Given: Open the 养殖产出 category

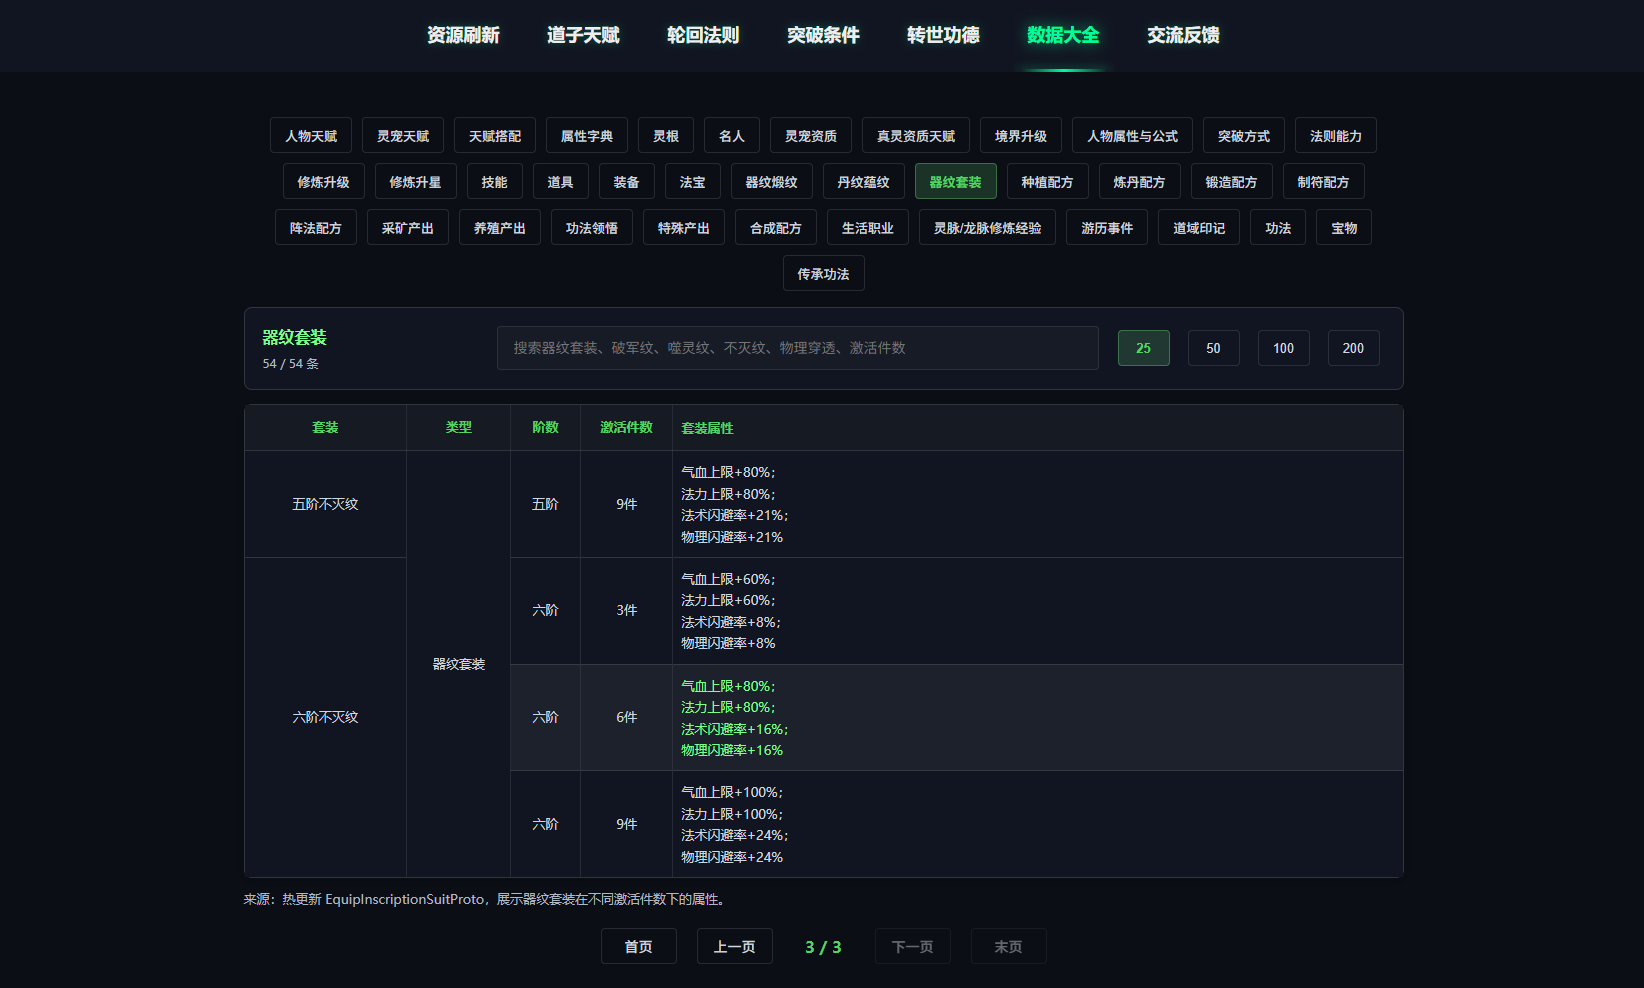Looking at the screenshot, I should tap(500, 228).
